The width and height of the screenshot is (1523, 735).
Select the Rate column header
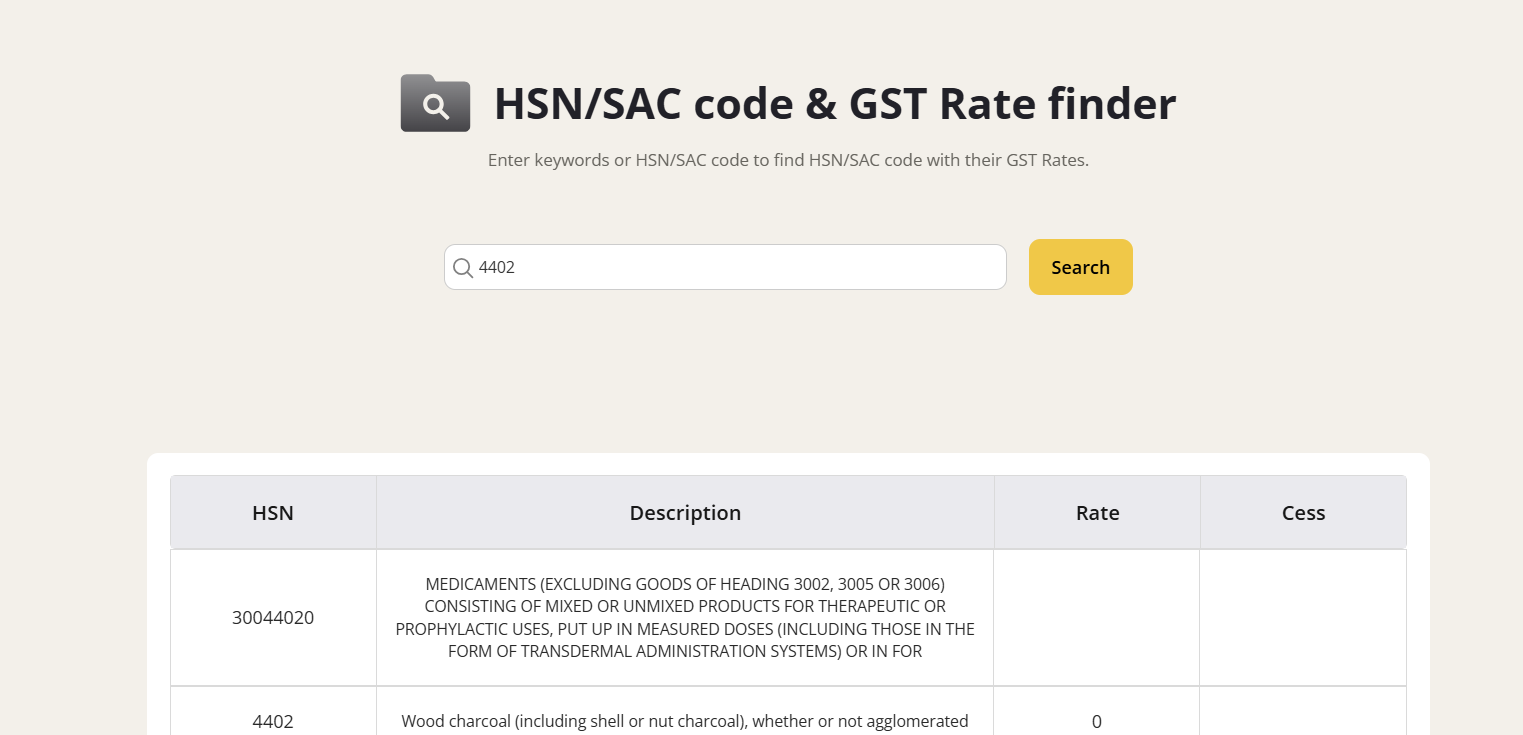click(1097, 513)
